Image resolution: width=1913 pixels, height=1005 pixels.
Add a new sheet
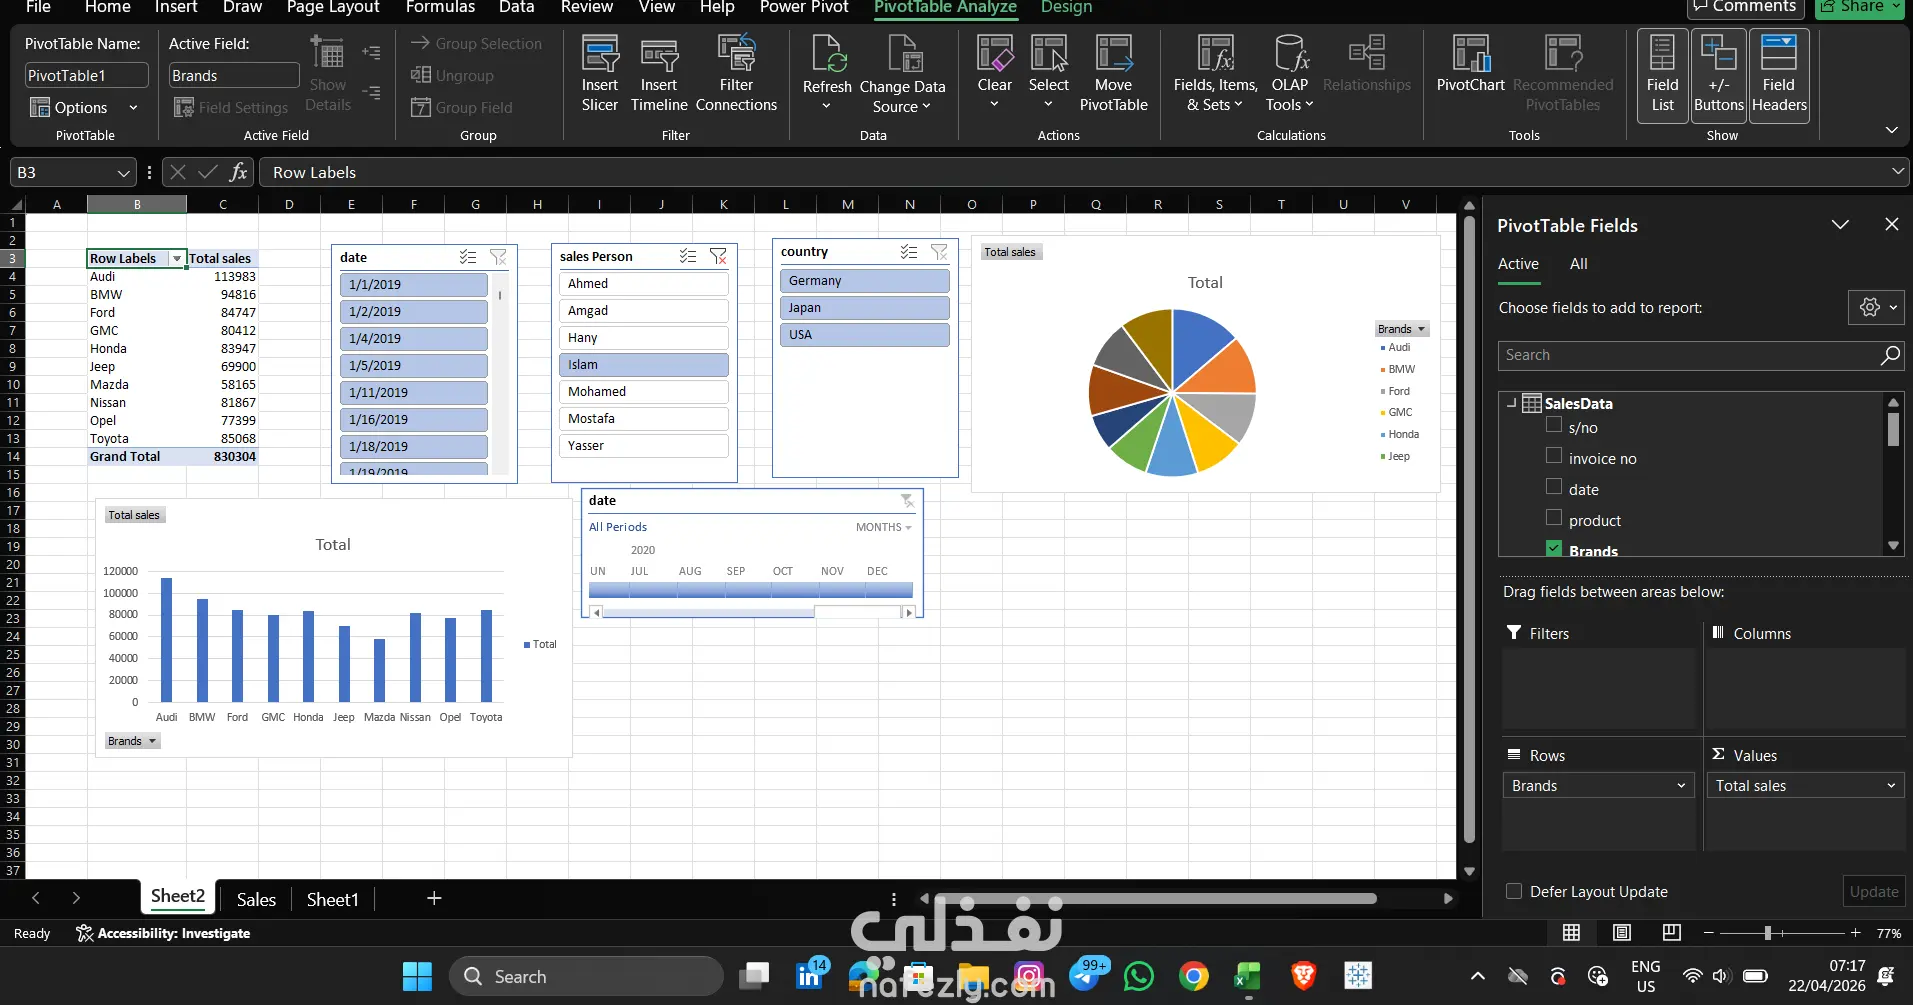pos(434,898)
